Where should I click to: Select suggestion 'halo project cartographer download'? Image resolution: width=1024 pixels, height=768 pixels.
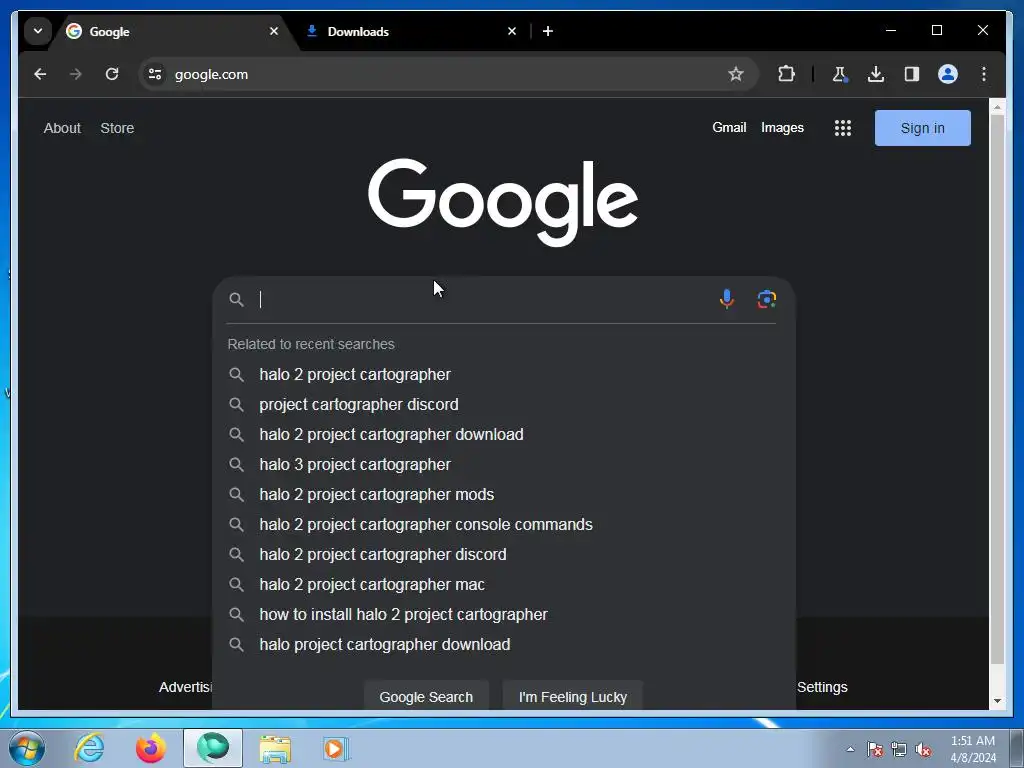[502, 645]
